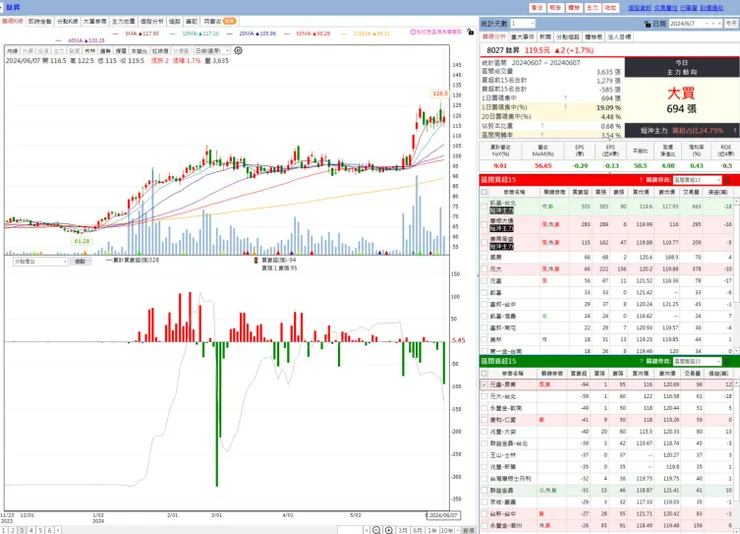Viewport: 740px width, 534px height.
Task: Open 分點進出 indicator dropdown below chart
Action: click(x=41, y=261)
